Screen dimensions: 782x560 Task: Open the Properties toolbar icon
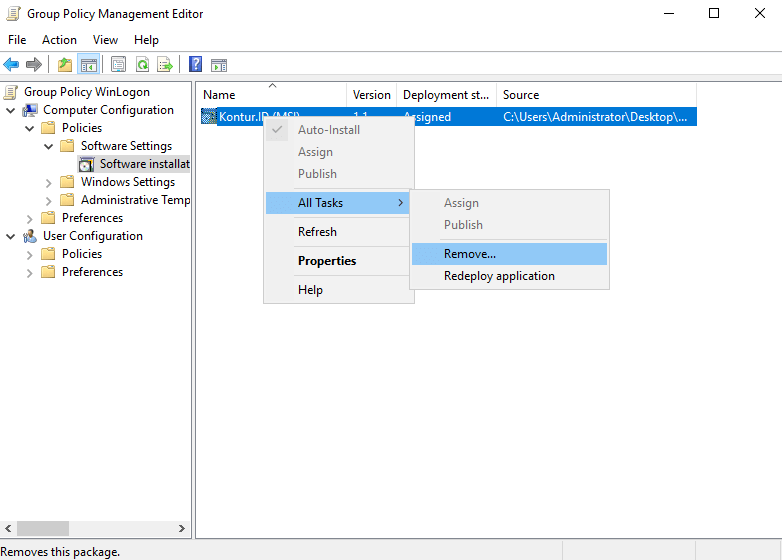point(118,65)
